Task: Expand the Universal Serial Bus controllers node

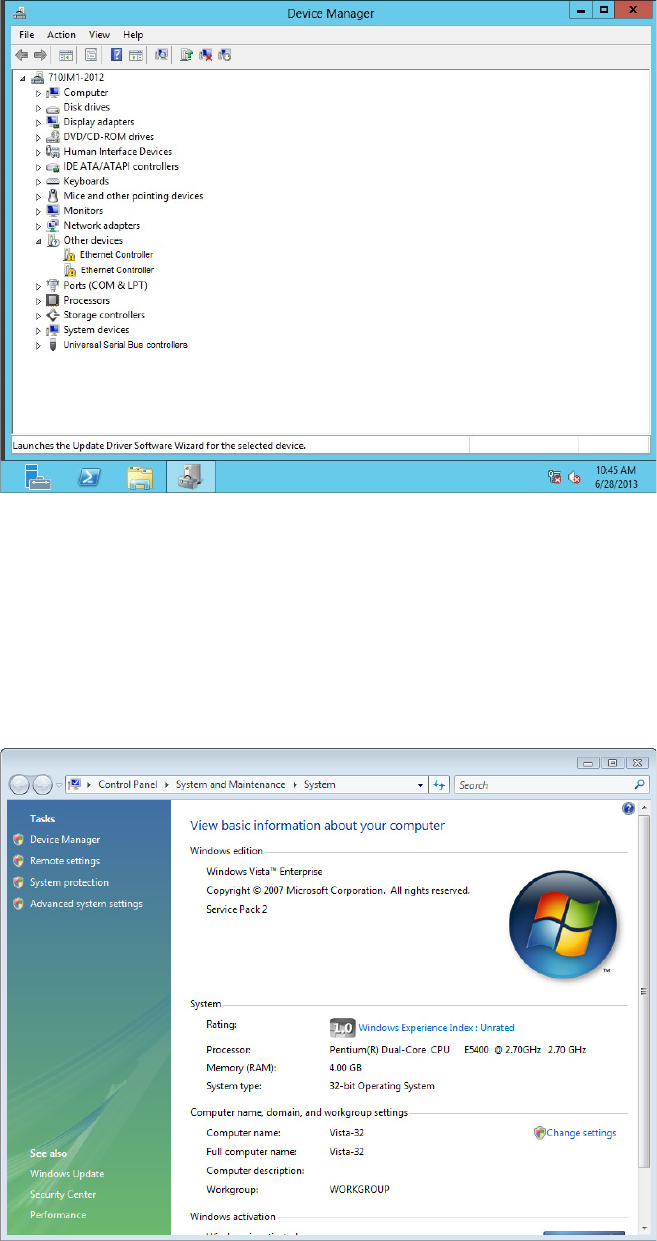Action: [x=39, y=345]
